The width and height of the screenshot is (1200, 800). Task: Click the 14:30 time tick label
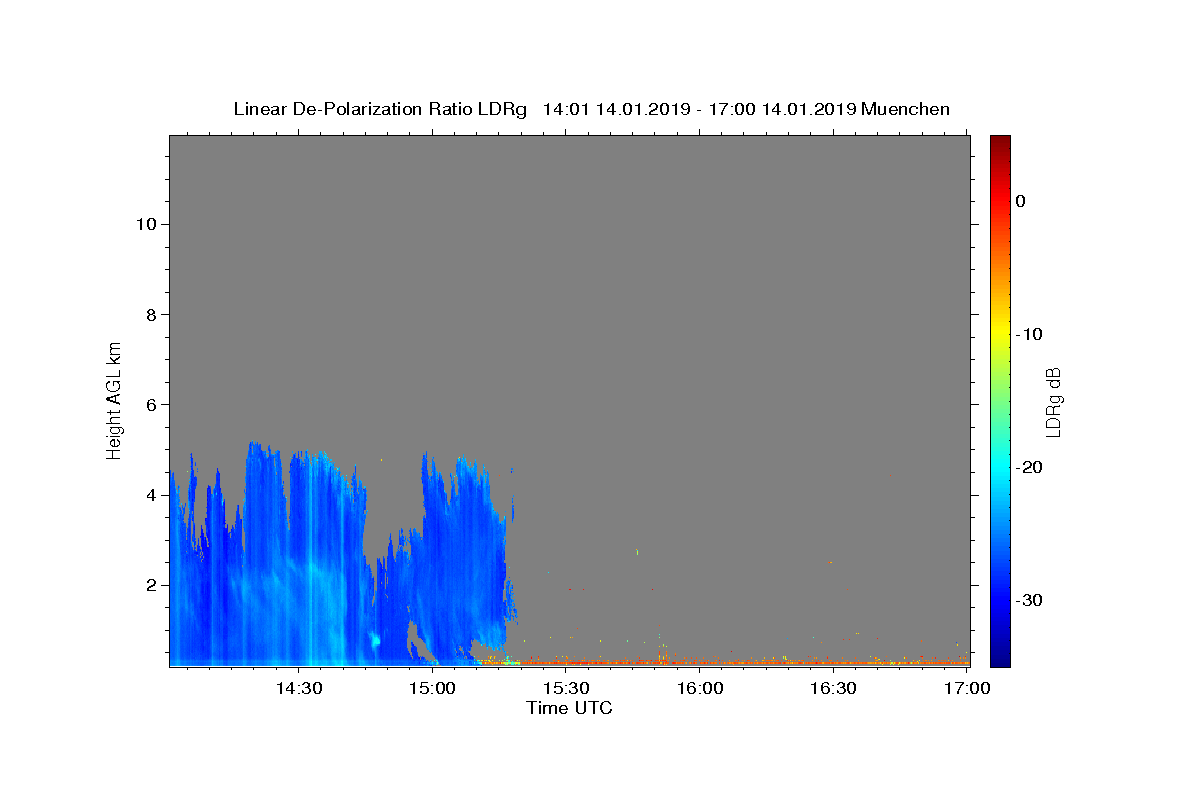298,688
